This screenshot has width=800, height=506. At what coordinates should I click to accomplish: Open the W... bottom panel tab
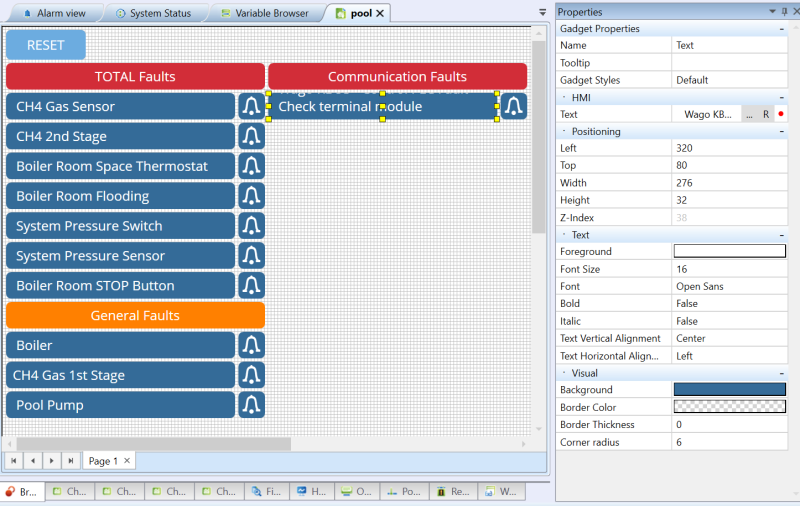click(x=502, y=491)
